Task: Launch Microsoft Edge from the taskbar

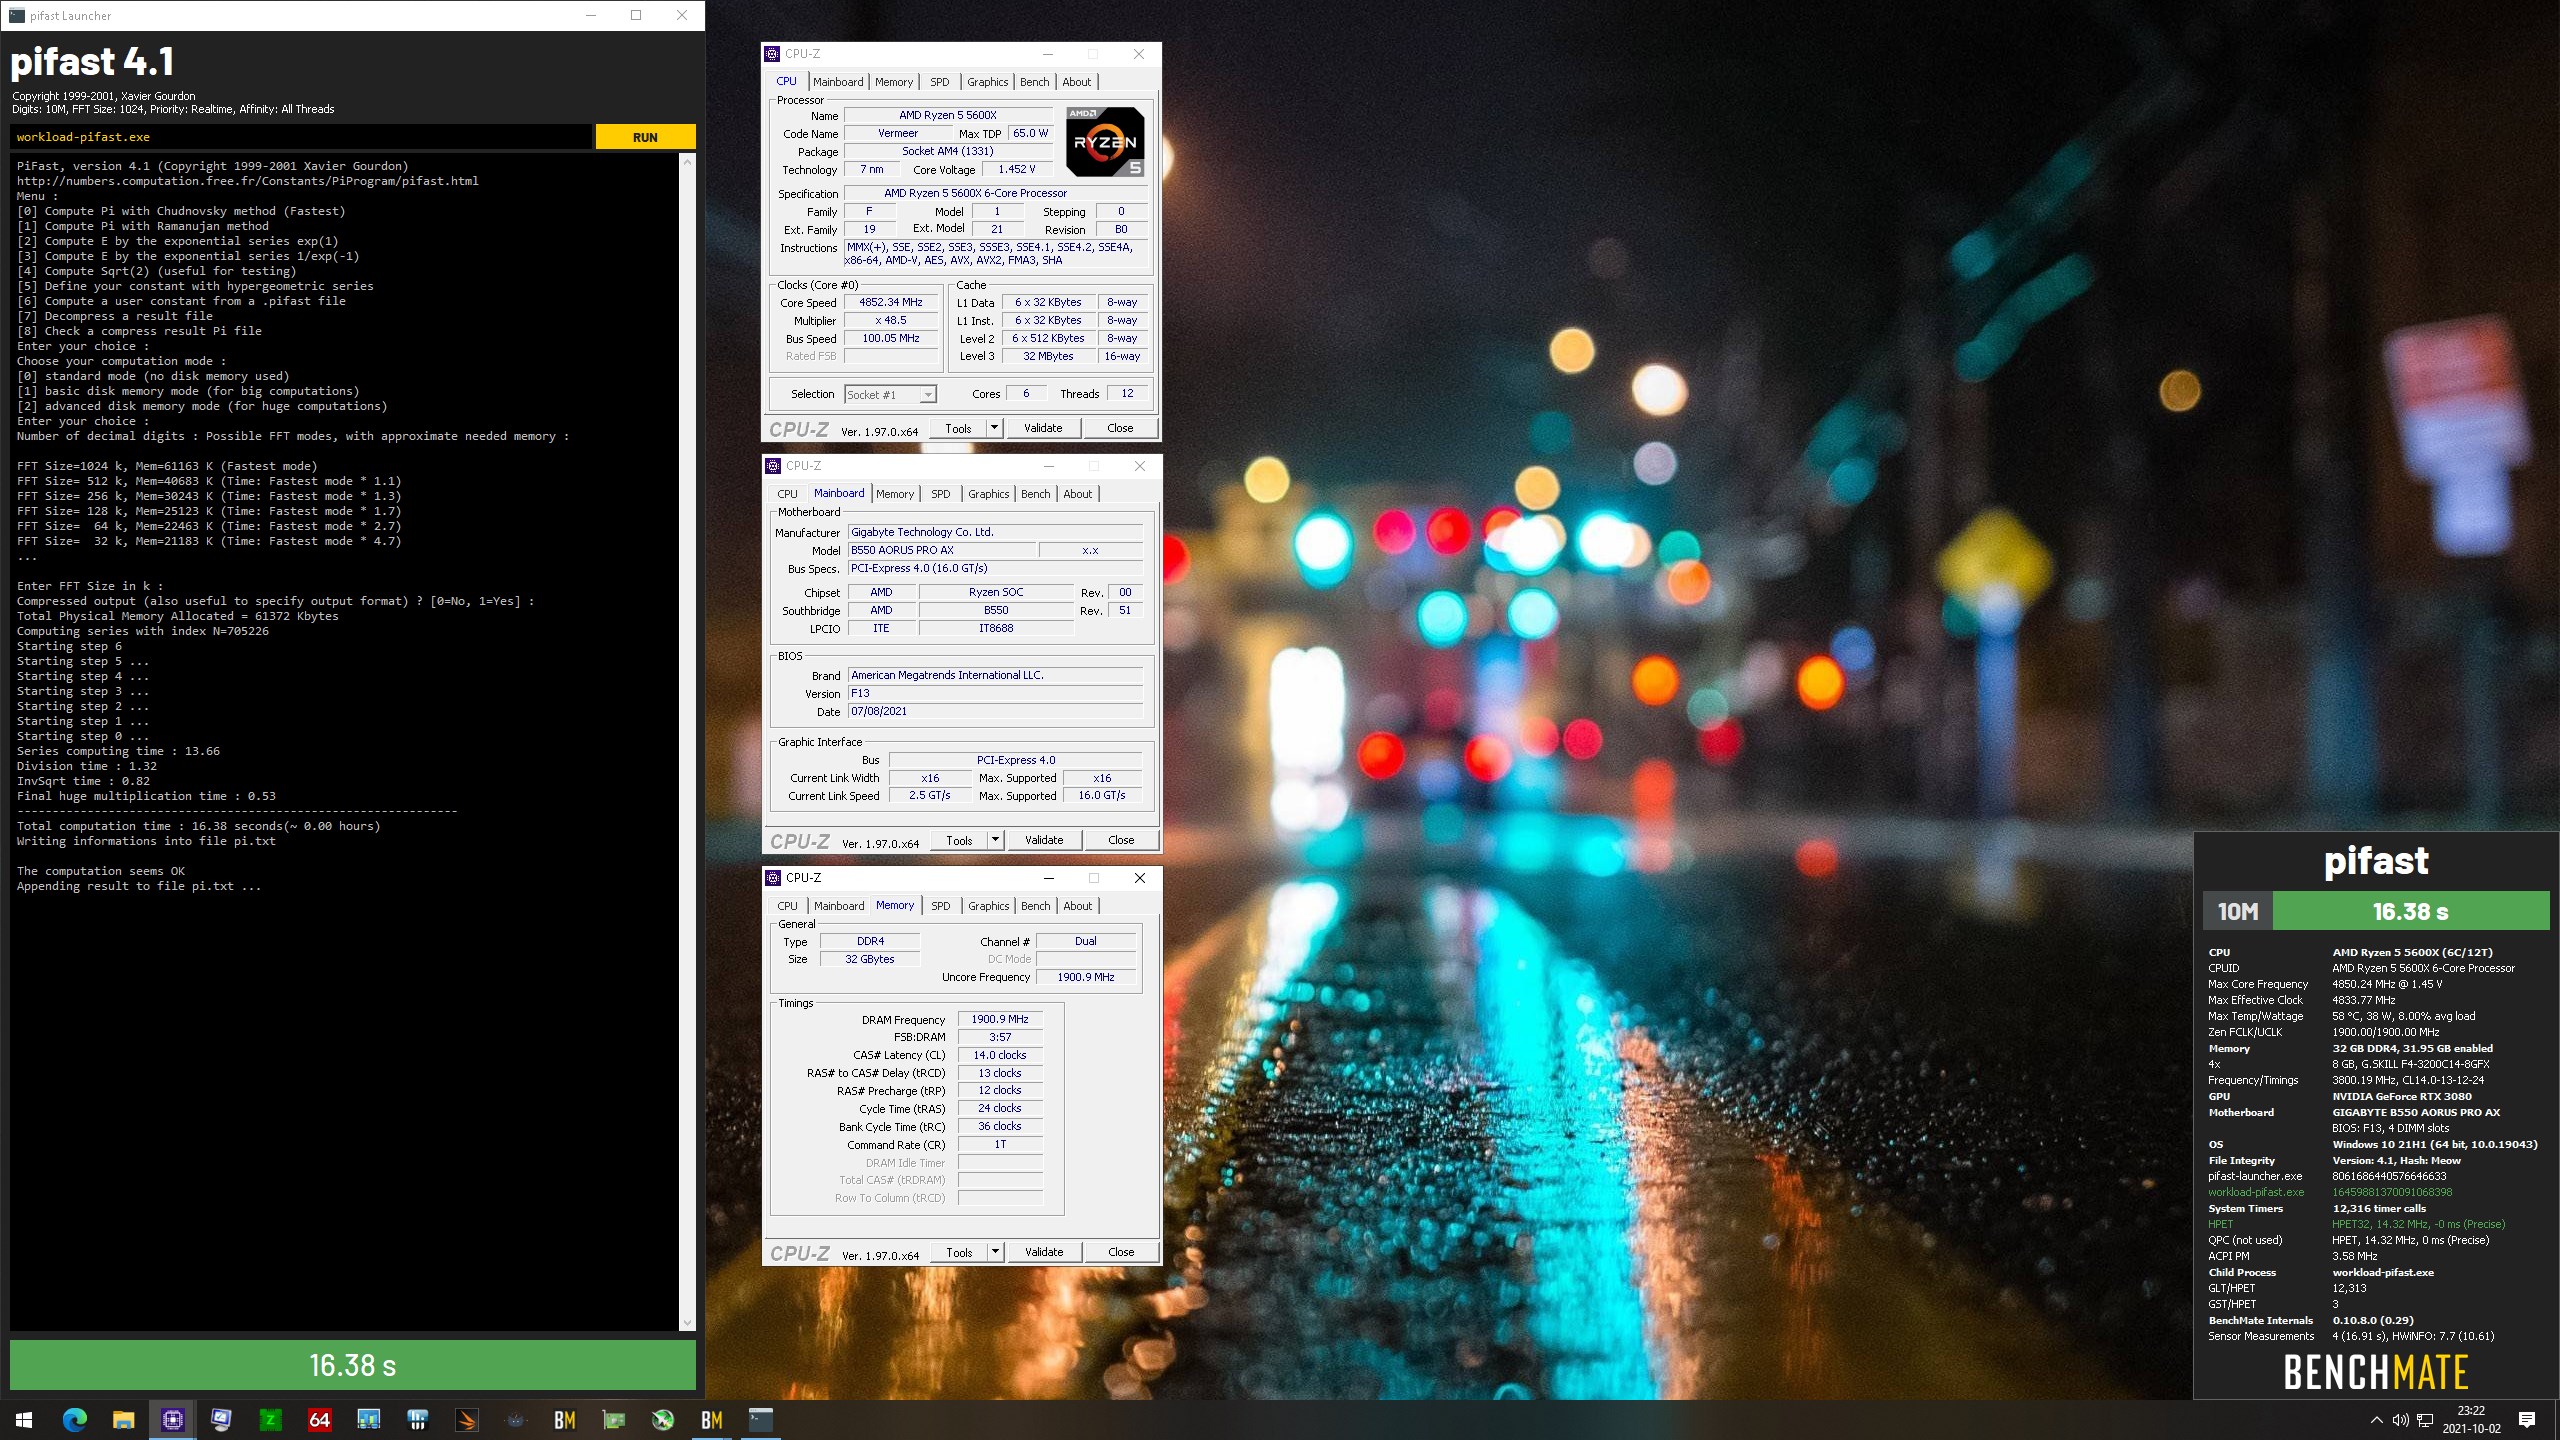Action: [x=74, y=1420]
